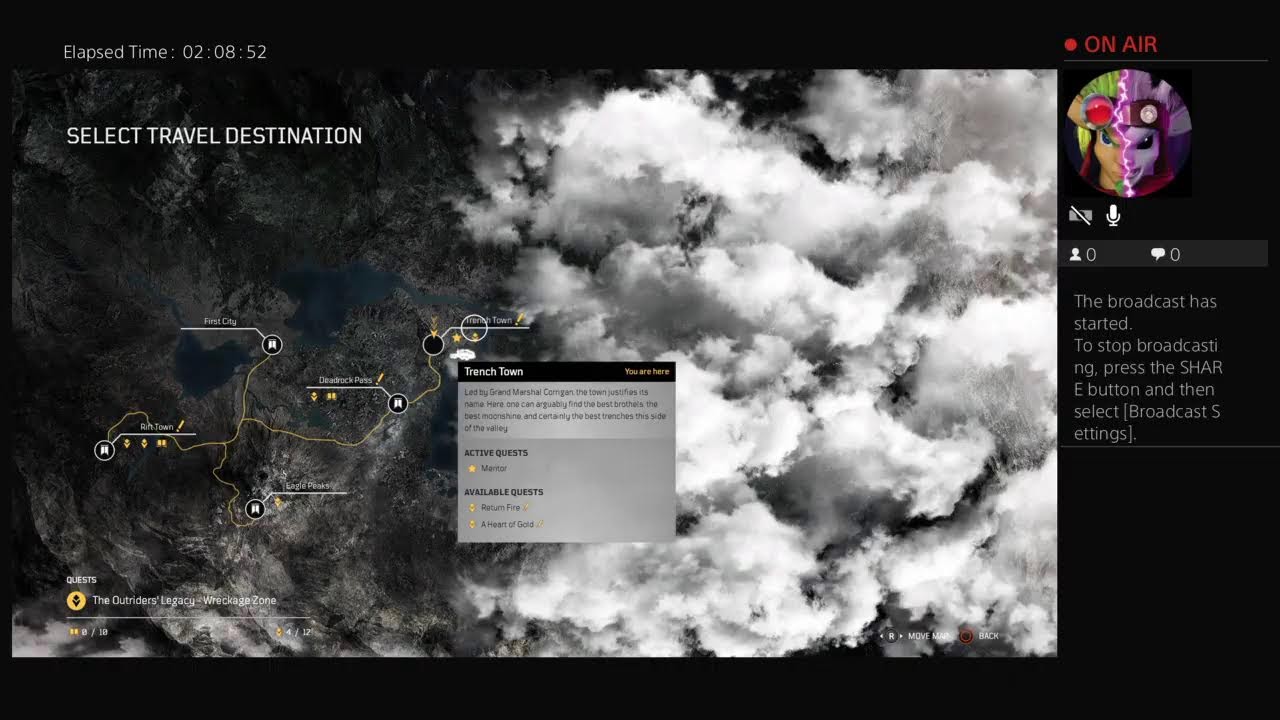Click the comments count speech bubble icon
Viewport: 1280px width, 720px height.
click(1158, 255)
